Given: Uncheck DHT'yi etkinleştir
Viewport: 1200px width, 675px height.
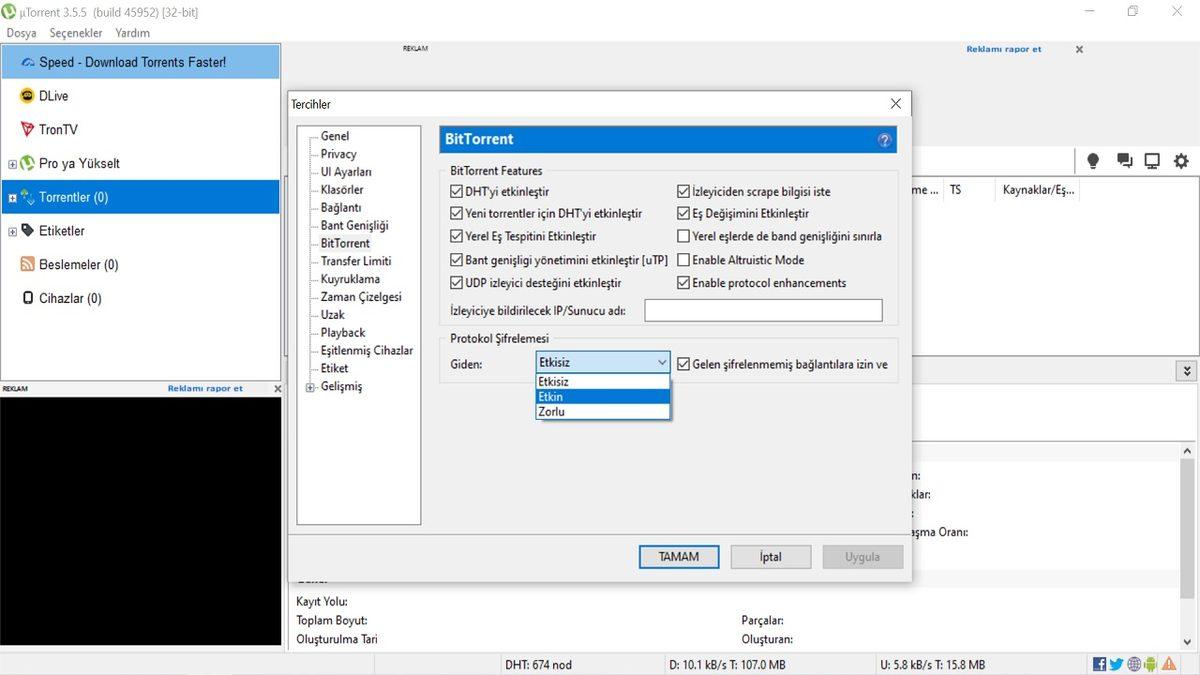Looking at the screenshot, I should (x=456, y=190).
